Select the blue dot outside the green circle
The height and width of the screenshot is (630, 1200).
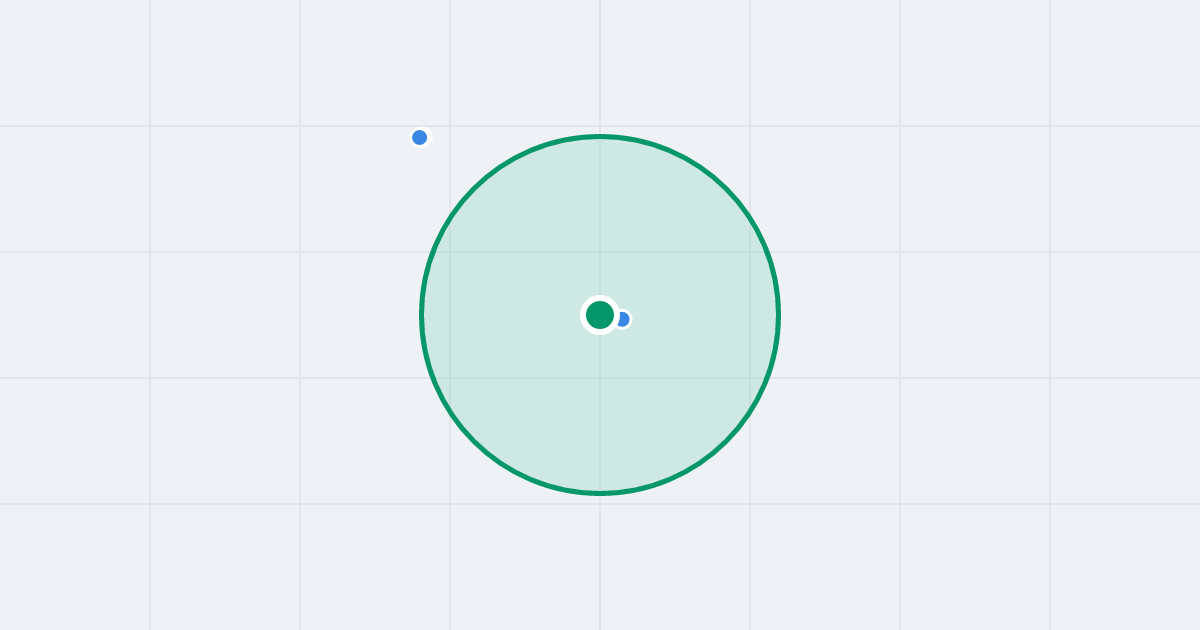420,137
